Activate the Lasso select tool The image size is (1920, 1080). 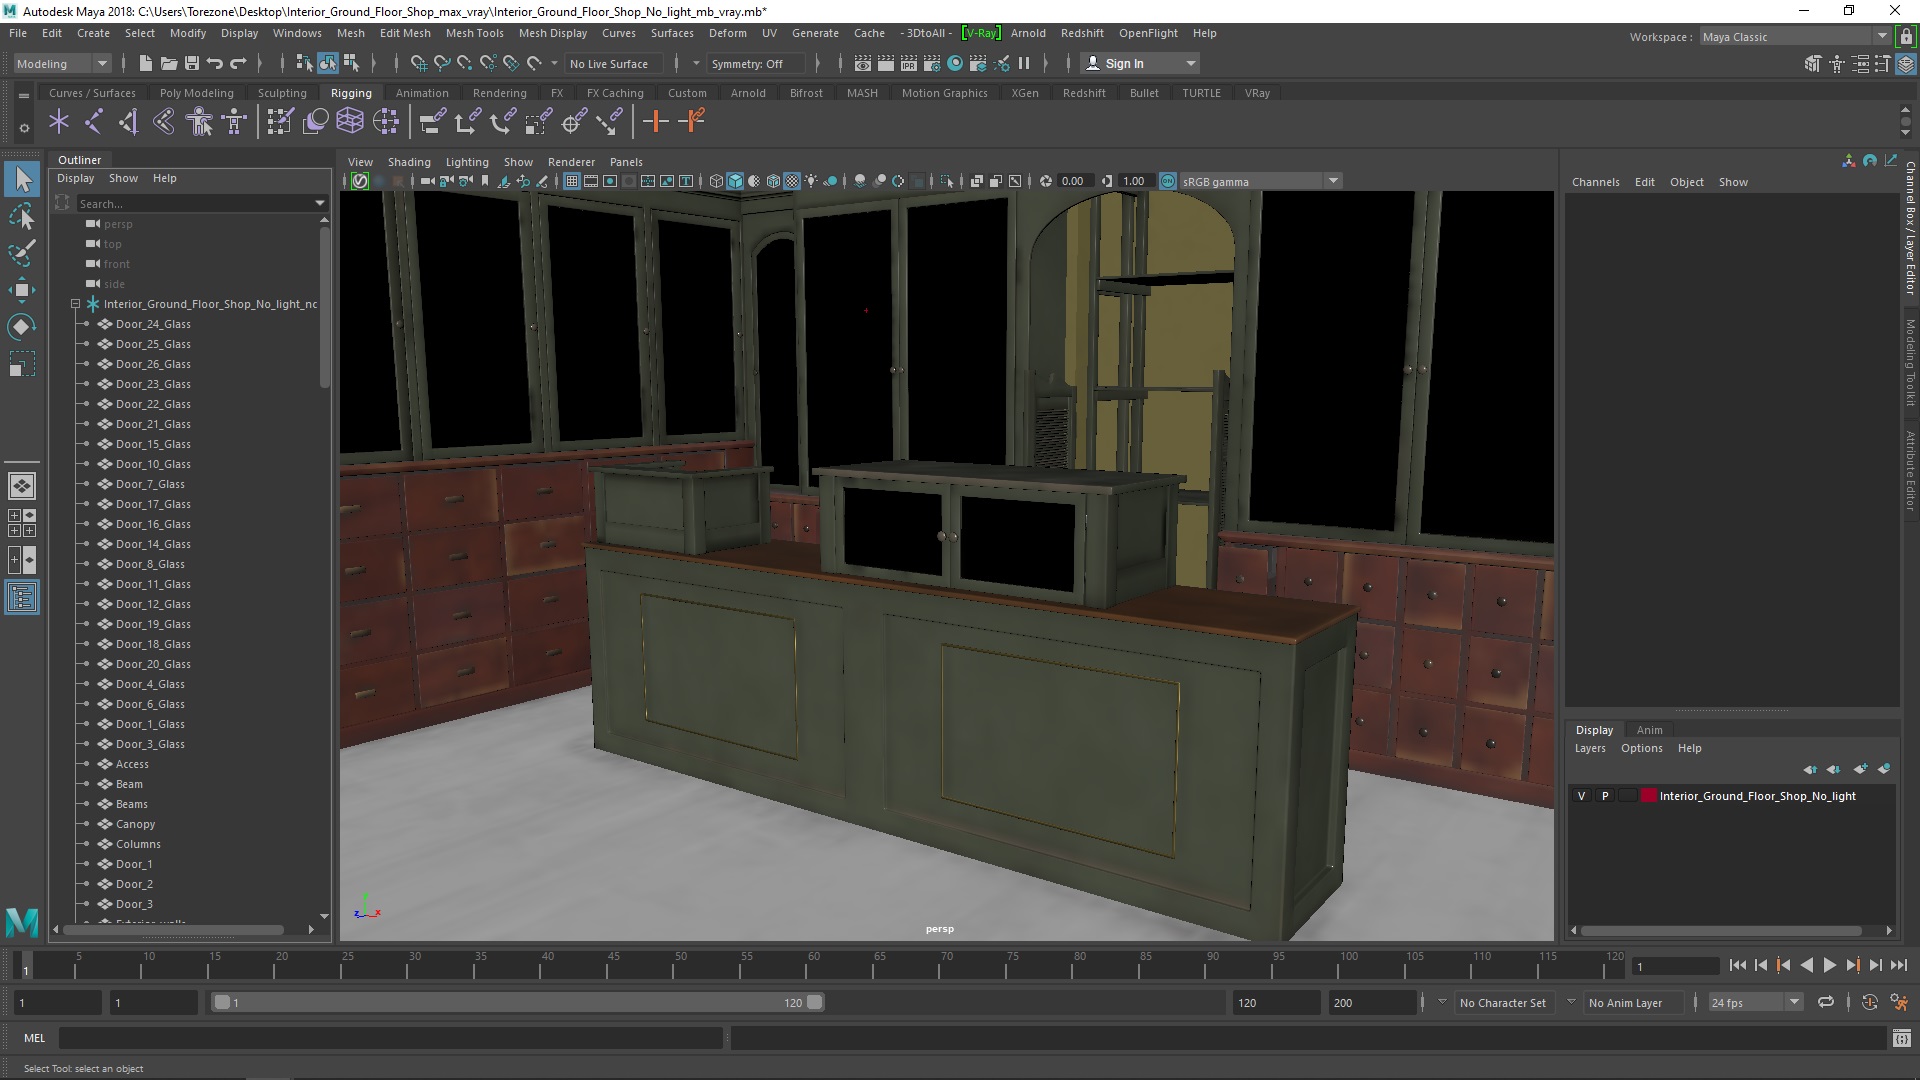pyautogui.click(x=22, y=217)
